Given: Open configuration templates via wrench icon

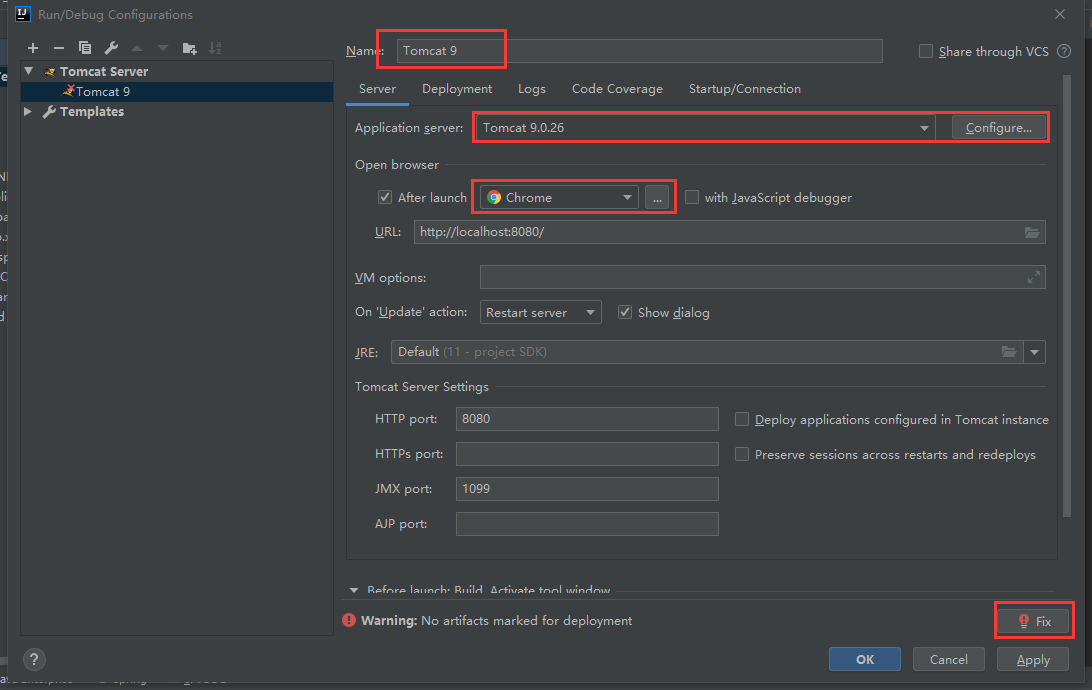Looking at the screenshot, I should point(110,47).
